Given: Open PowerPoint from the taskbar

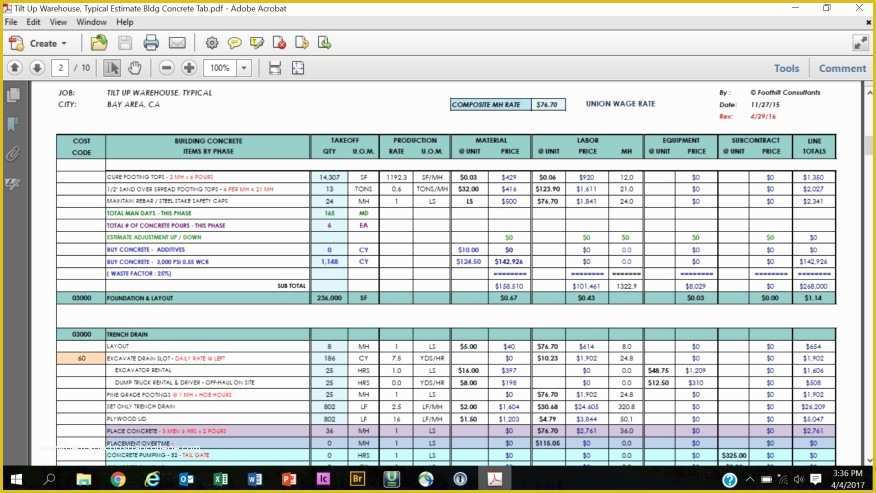Looking at the screenshot, I should pos(289,479).
